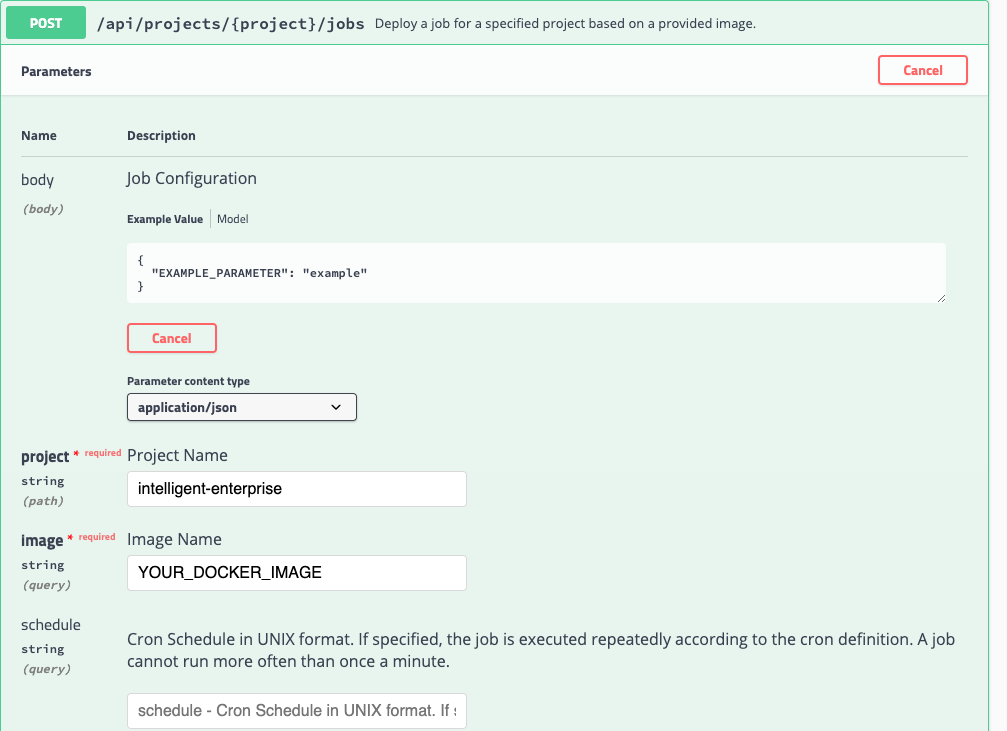The image size is (1007, 731).
Task: Click the schedule parameter name label
Action: (51, 625)
